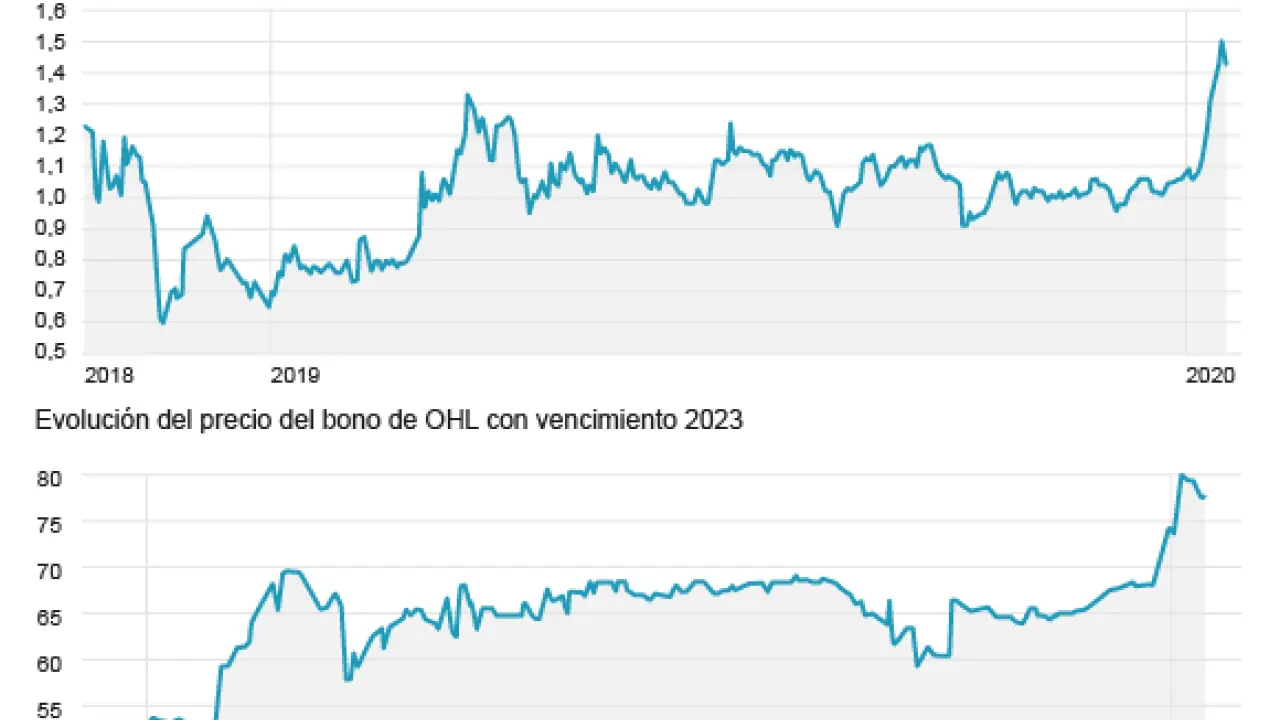Click the 2020 year label
Image resolution: width=1280 pixels, height=720 pixels.
click(x=1211, y=375)
